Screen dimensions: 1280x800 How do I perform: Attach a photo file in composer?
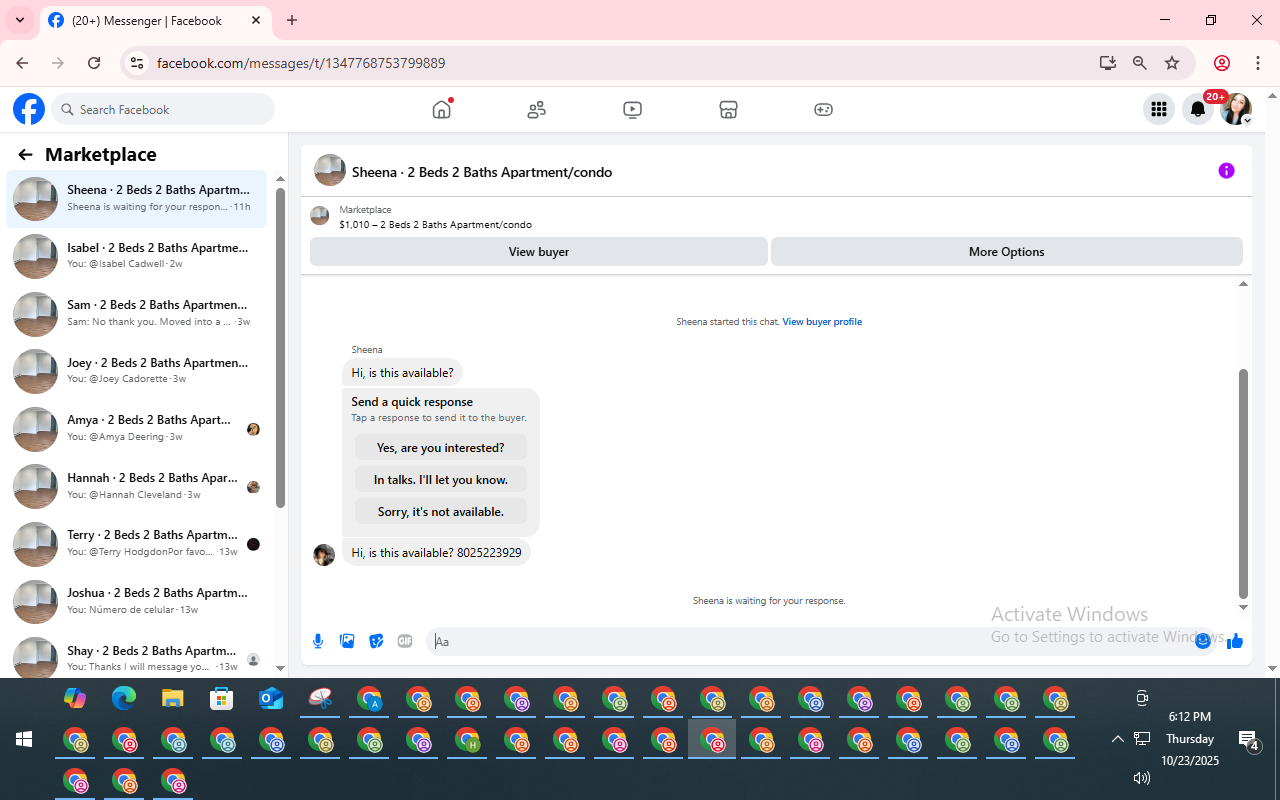347,641
